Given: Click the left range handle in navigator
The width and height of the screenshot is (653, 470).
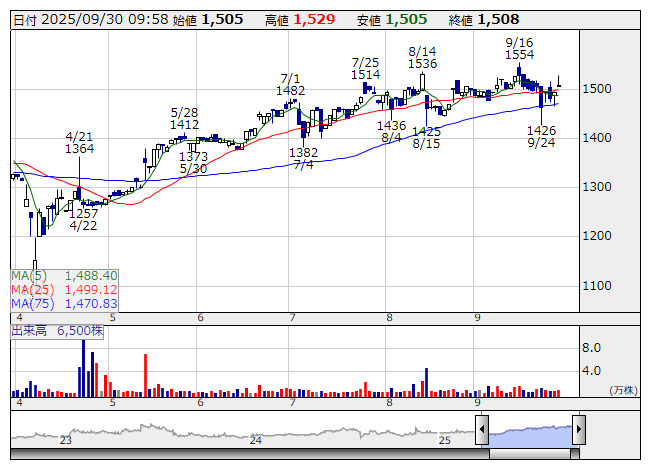Looking at the screenshot, I should (482, 431).
